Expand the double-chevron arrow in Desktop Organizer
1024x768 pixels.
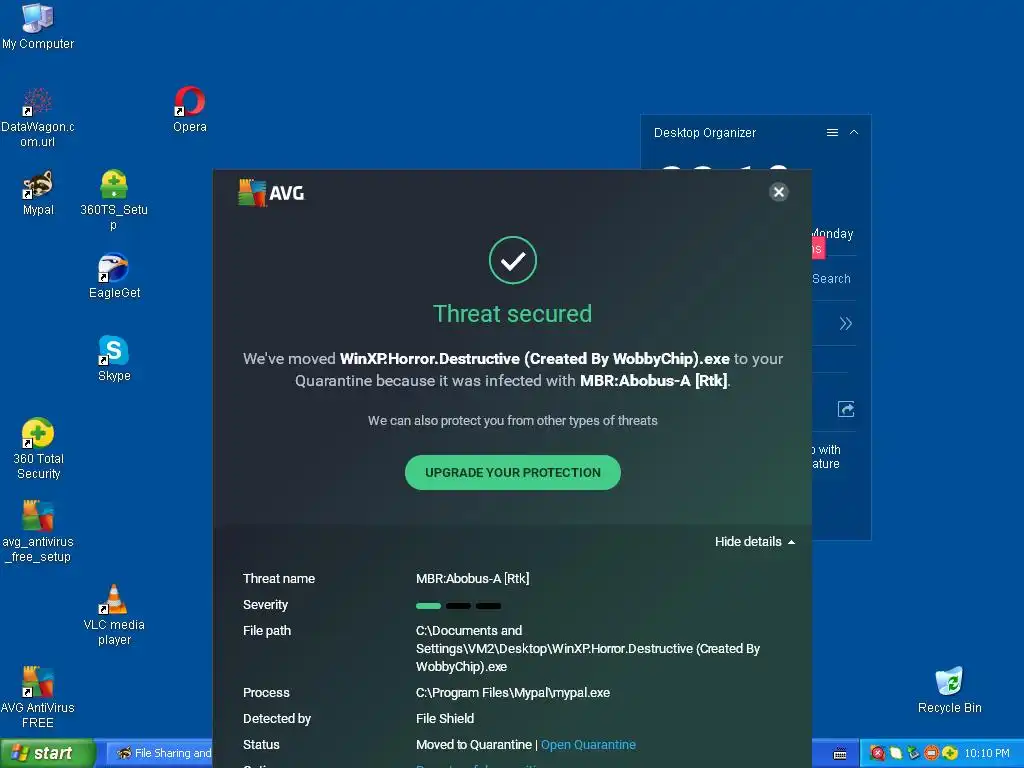click(x=846, y=323)
